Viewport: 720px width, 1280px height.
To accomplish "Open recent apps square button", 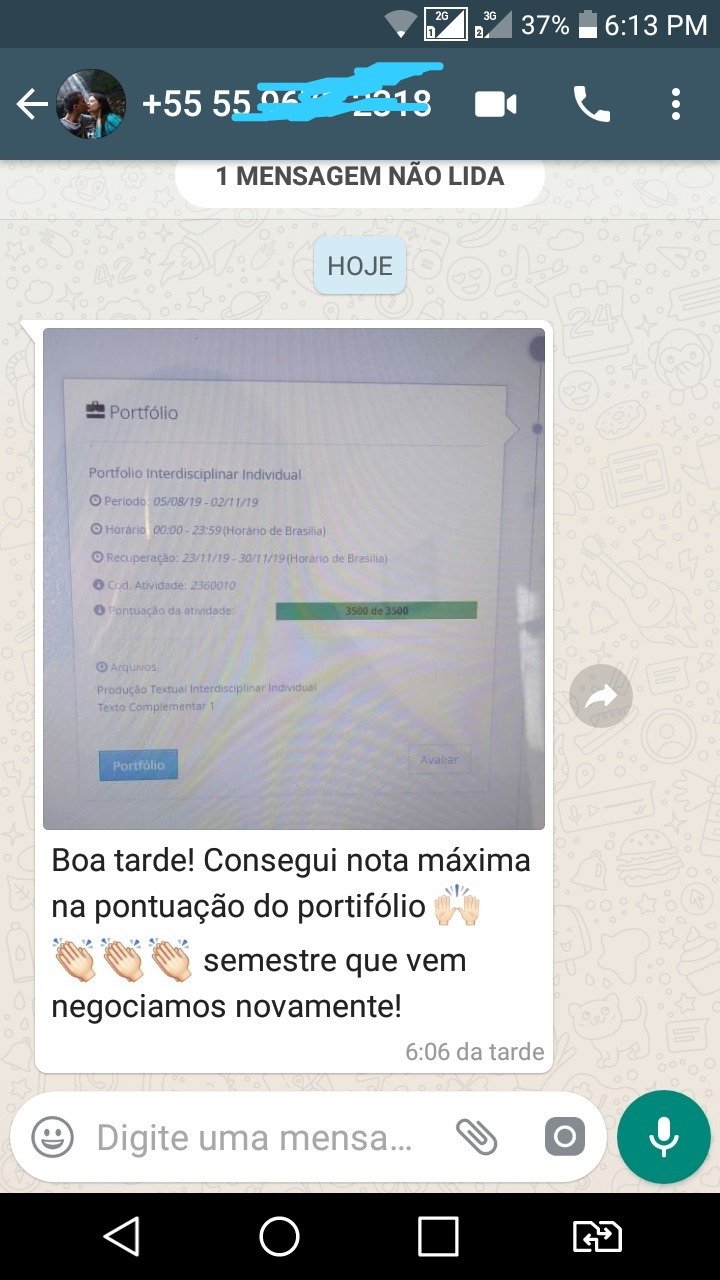I will (x=438, y=1237).
